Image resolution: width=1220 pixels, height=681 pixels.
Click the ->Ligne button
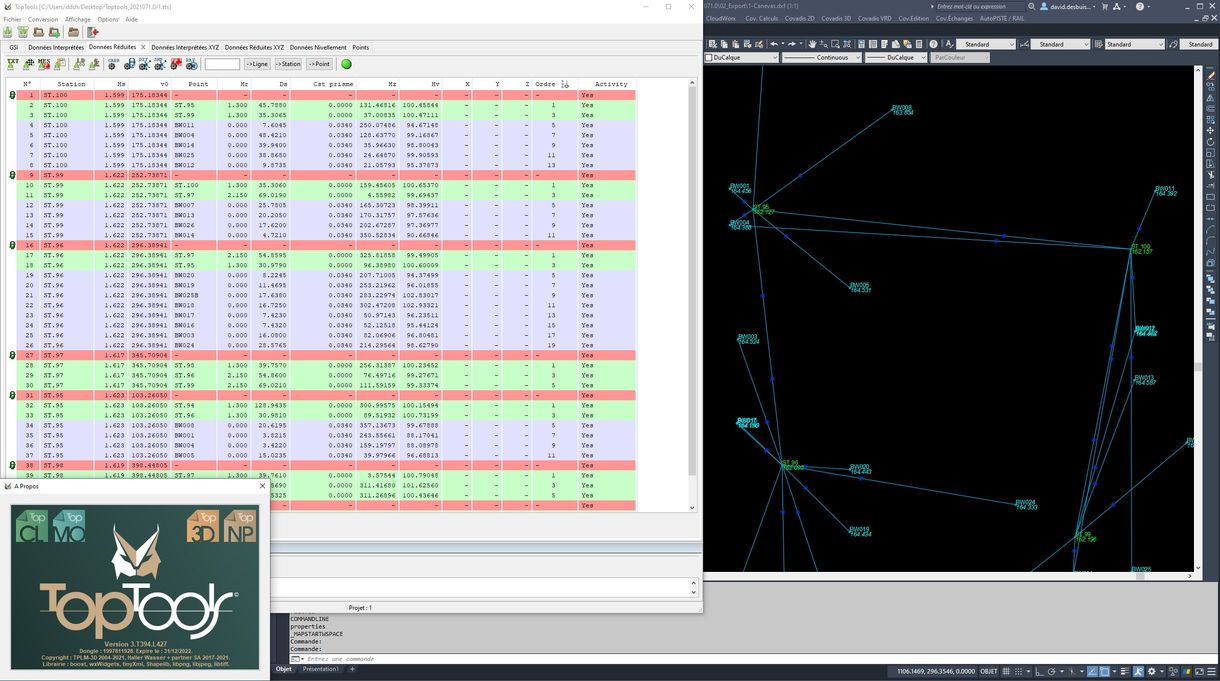pos(257,64)
